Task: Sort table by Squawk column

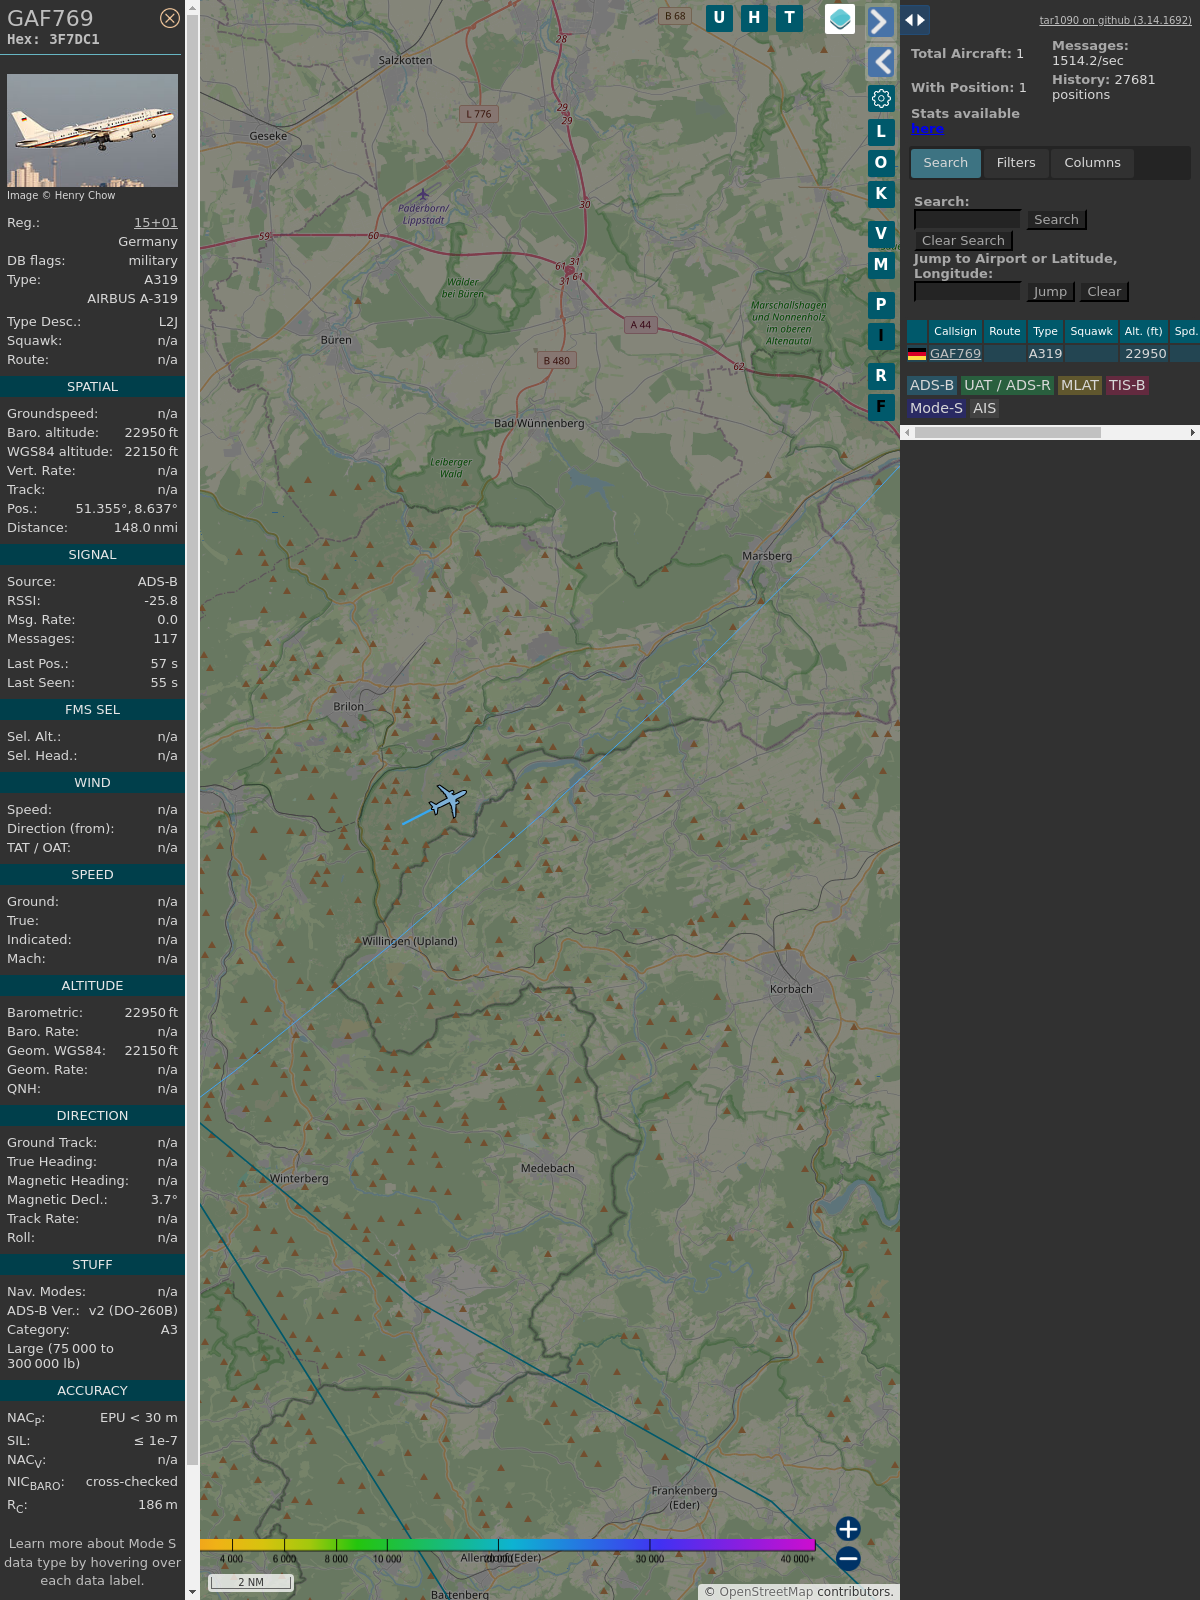Action: [1091, 331]
